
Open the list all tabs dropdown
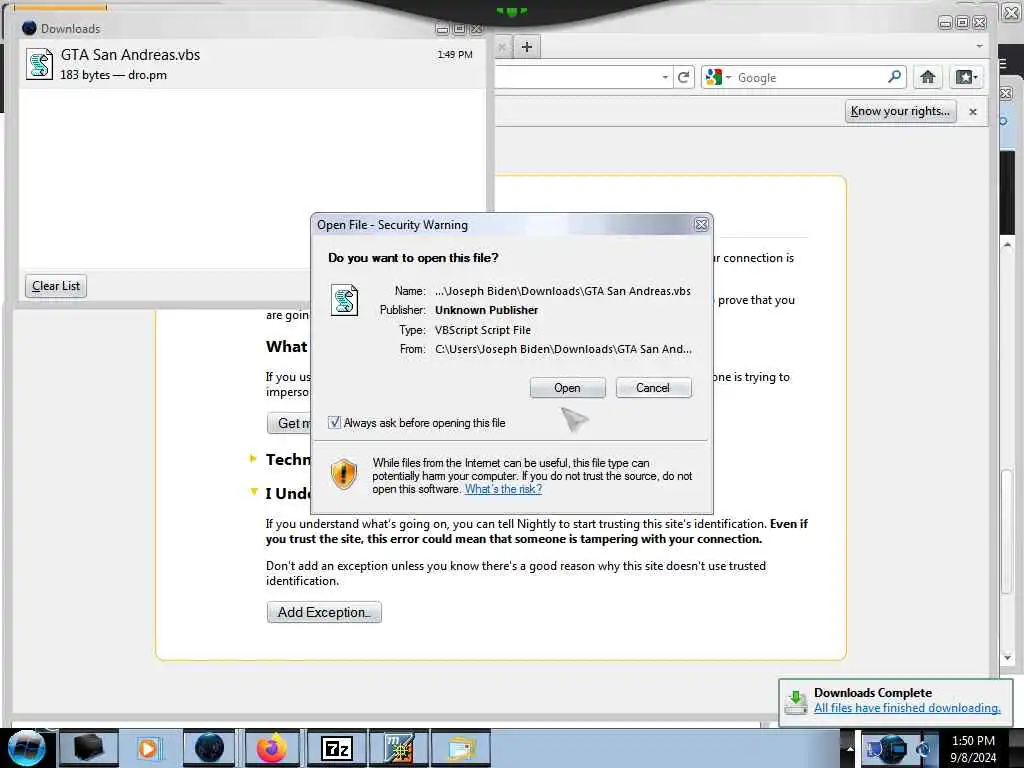[979, 46]
